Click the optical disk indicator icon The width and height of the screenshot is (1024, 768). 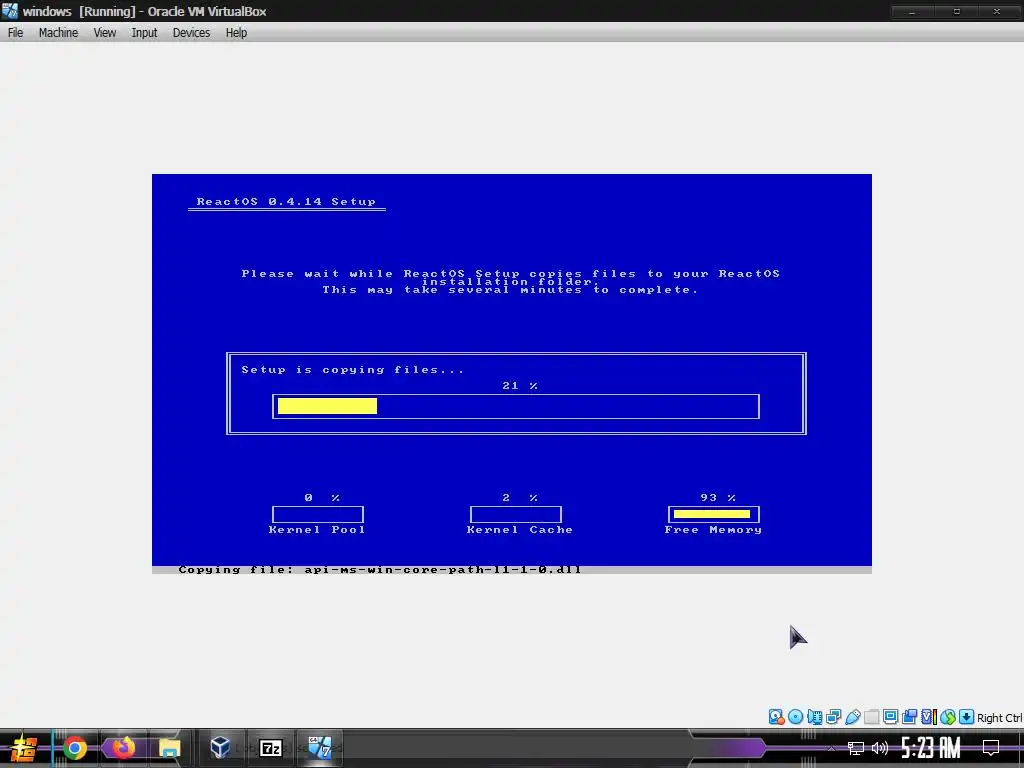pyautogui.click(x=795, y=717)
